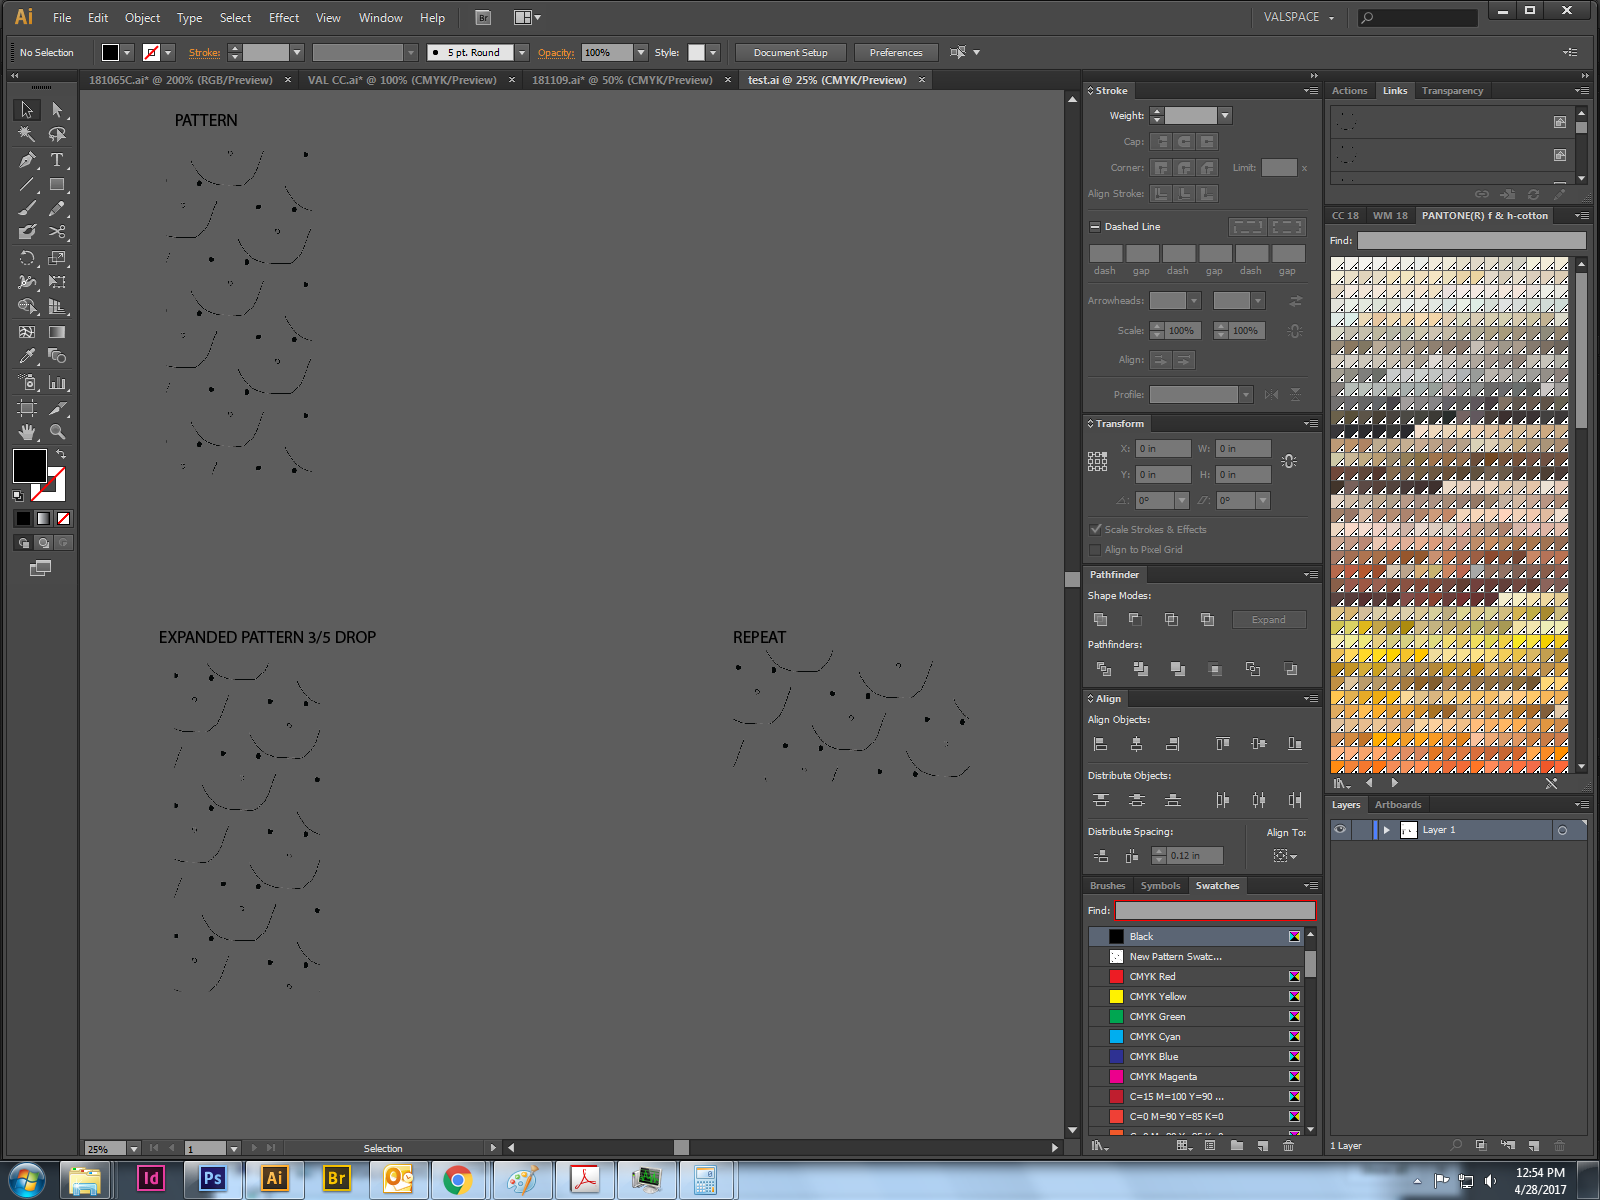Select the CMYK Red swatch
1600x1200 pixels.
tap(1197, 977)
